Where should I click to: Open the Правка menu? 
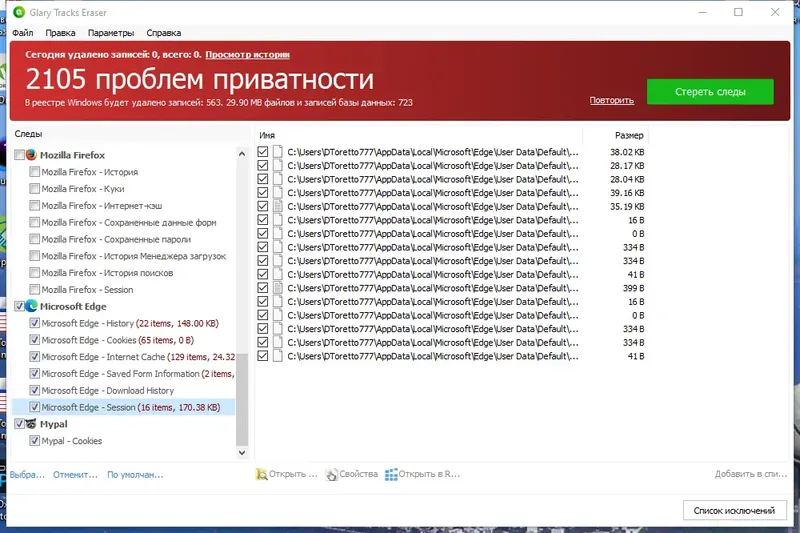click(x=60, y=33)
